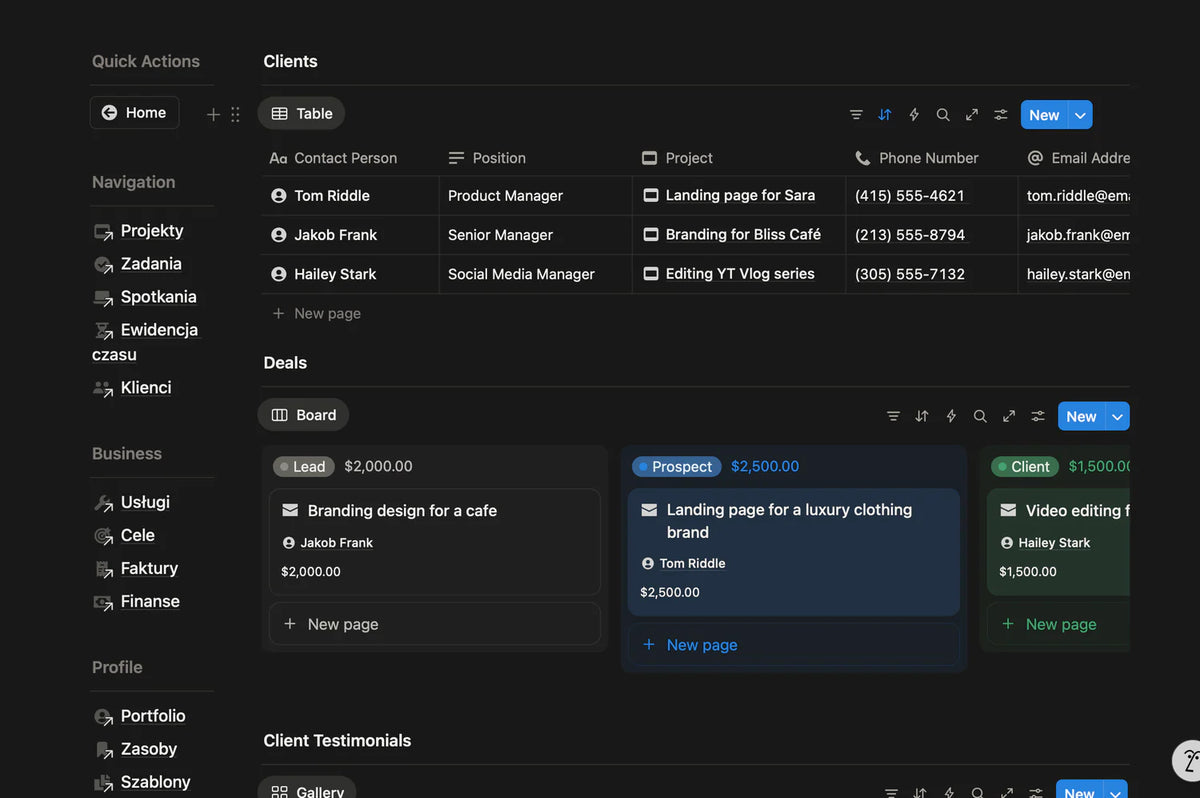The height and width of the screenshot is (798, 1200).
Task: Open dropdown arrow next to Deals New button
Action: click(1117, 416)
